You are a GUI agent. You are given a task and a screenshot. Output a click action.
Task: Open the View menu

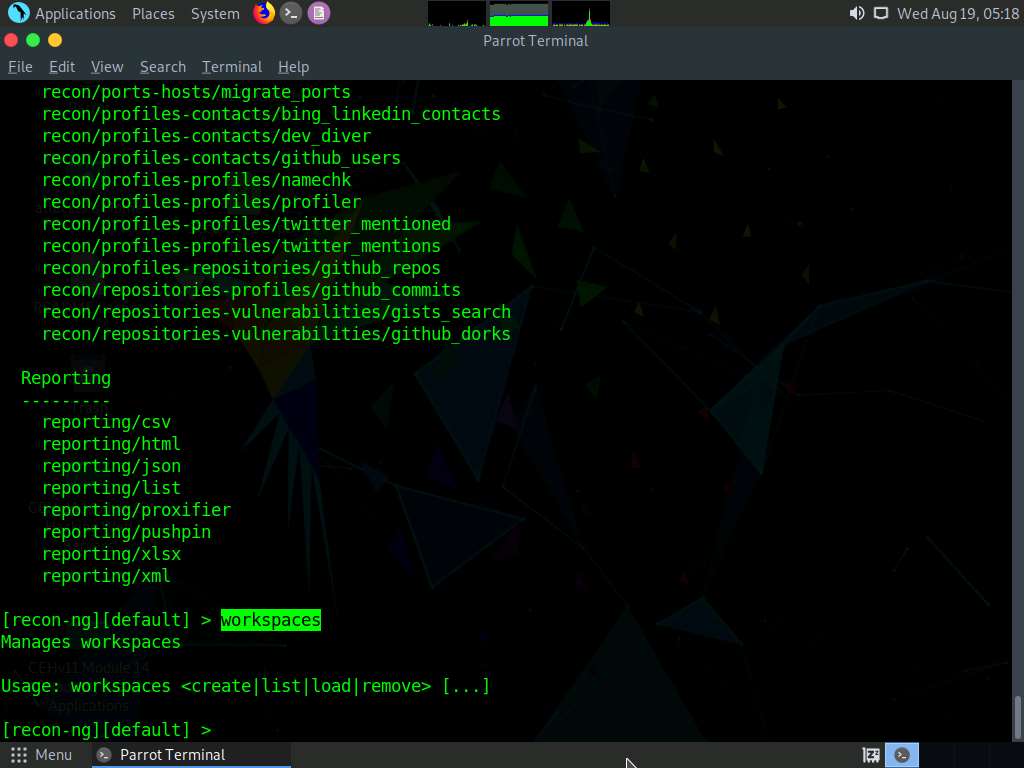(107, 67)
